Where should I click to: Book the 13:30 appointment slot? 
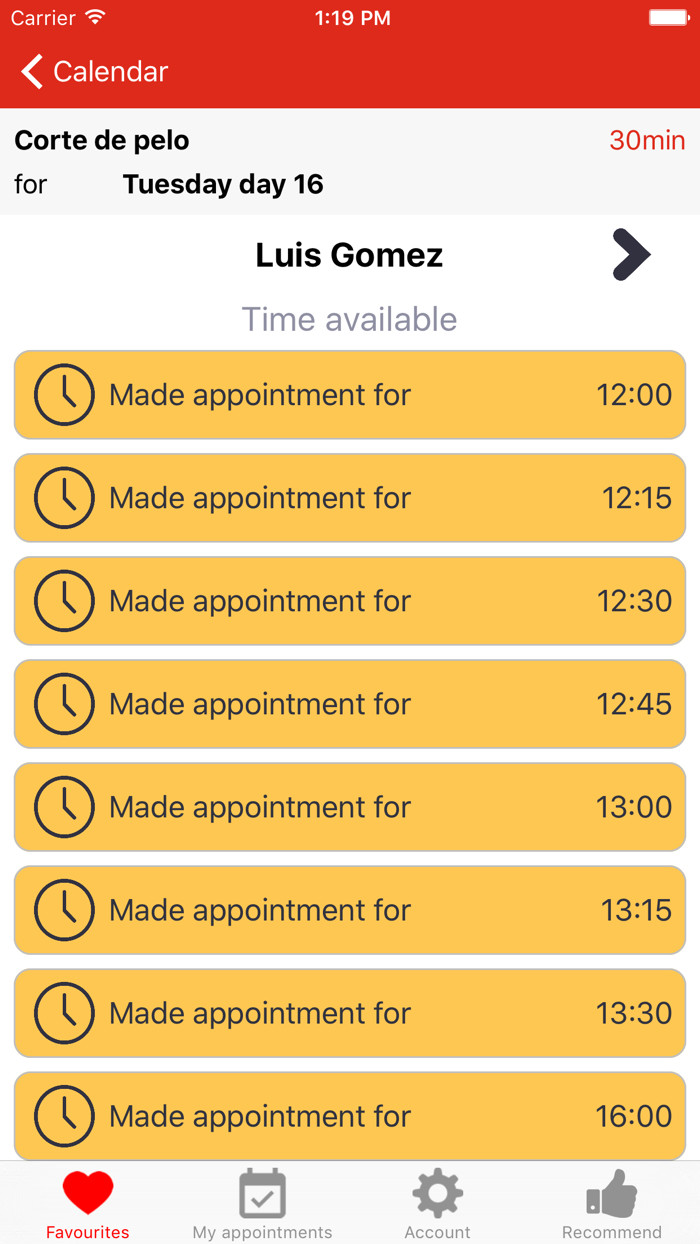[350, 1013]
